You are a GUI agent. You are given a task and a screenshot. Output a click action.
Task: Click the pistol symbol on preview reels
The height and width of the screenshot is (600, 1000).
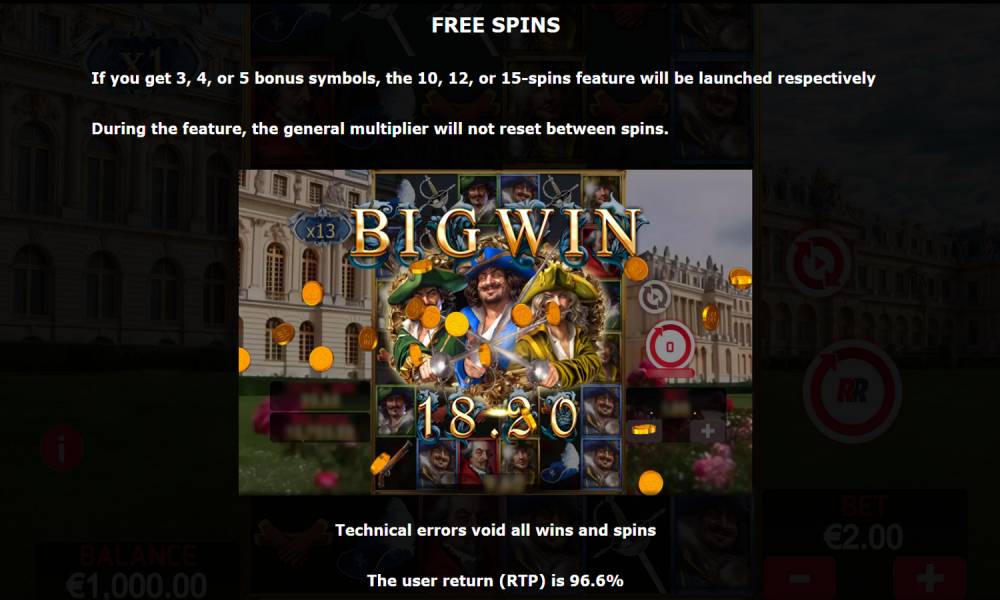click(392, 462)
